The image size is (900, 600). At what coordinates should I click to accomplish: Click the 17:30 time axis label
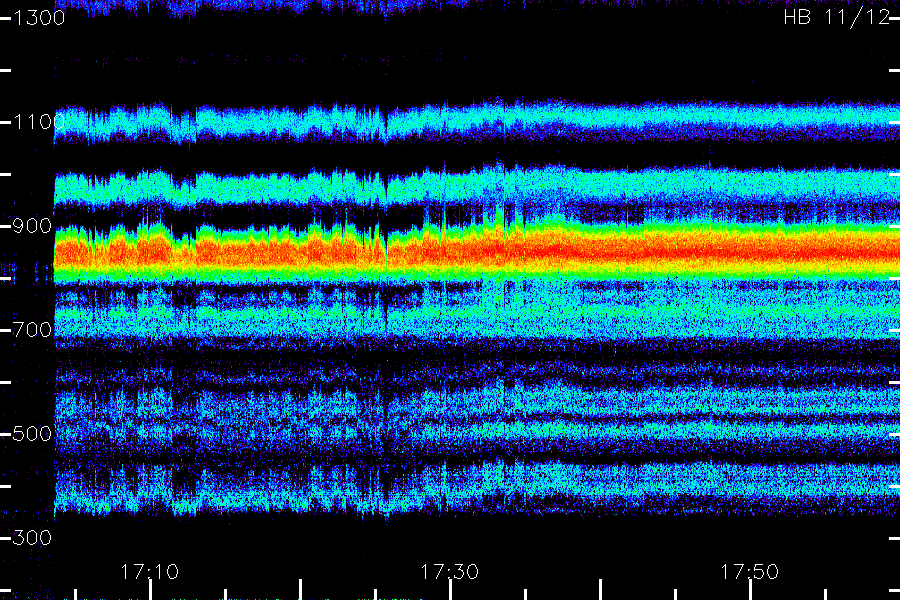pyautogui.click(x=449, y=572)
